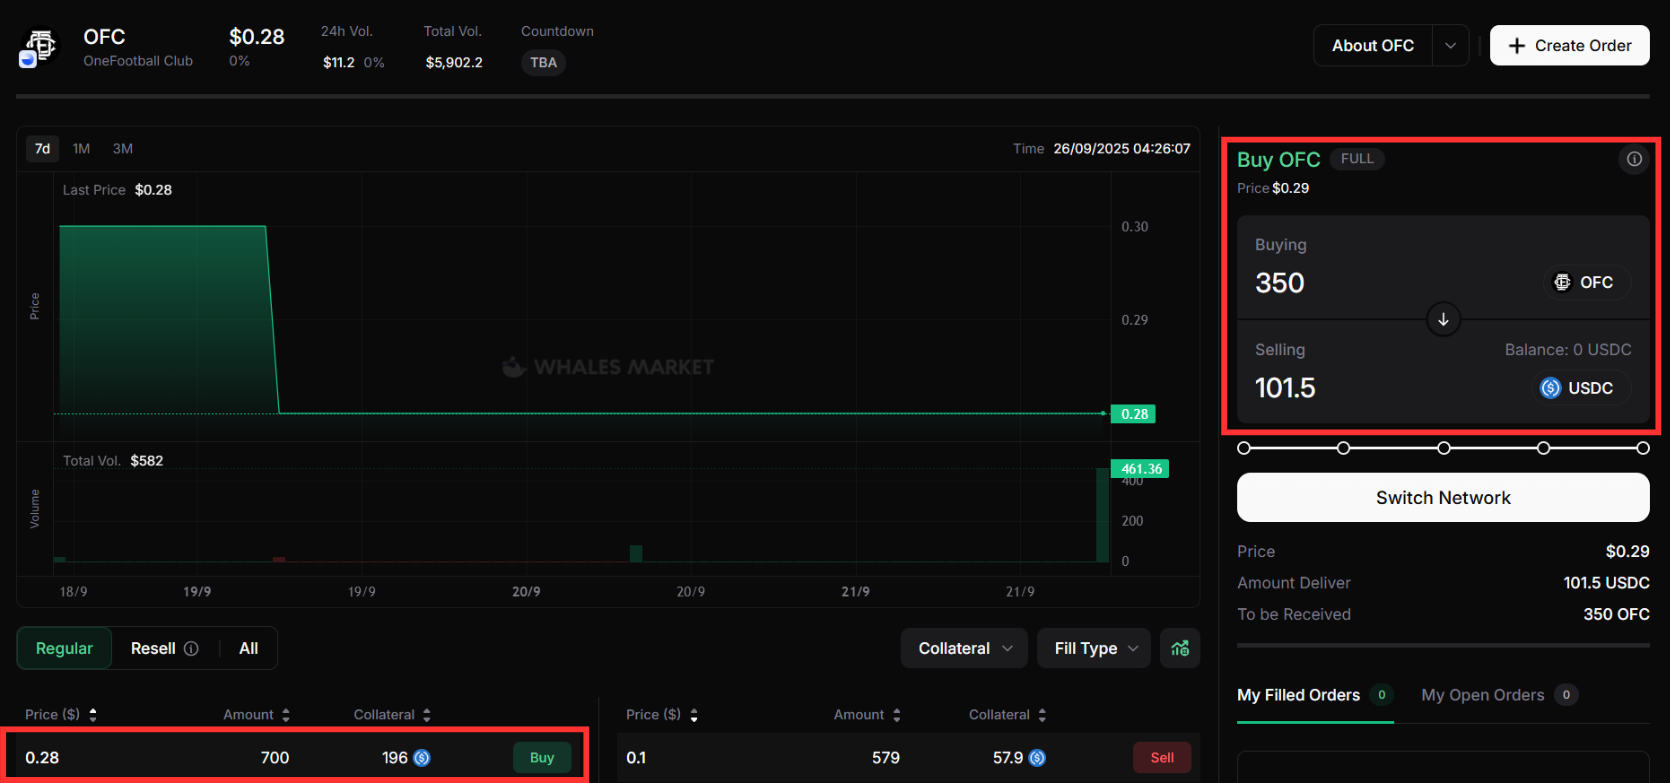Click Sell on the 0.1 price order
1670x783 pixels.
click(x=1162, y=758)
